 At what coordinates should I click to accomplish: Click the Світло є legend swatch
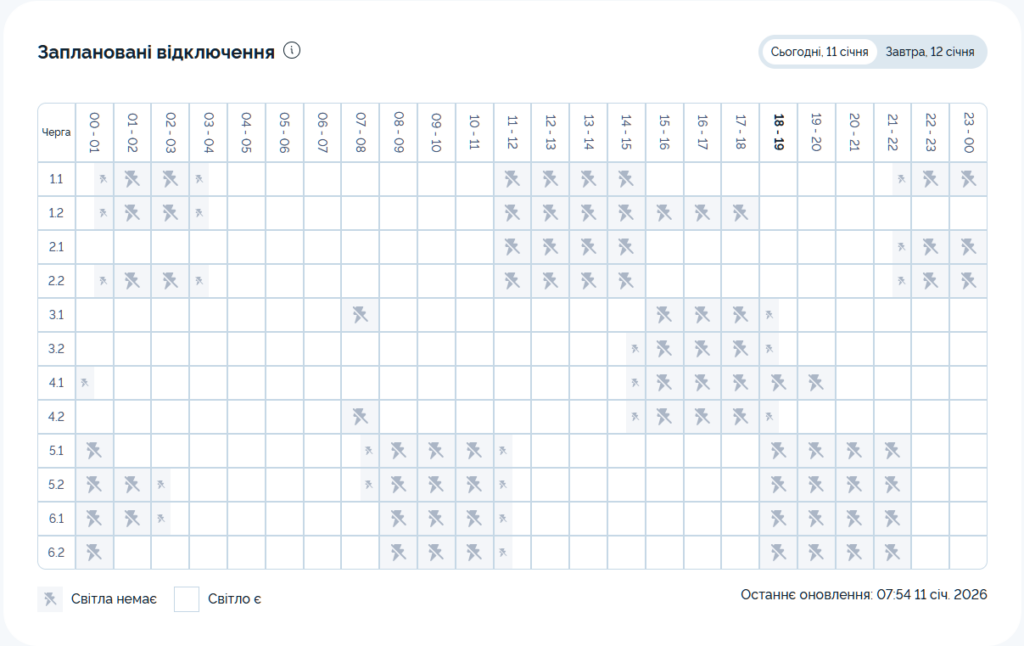(x=187, y=599)
